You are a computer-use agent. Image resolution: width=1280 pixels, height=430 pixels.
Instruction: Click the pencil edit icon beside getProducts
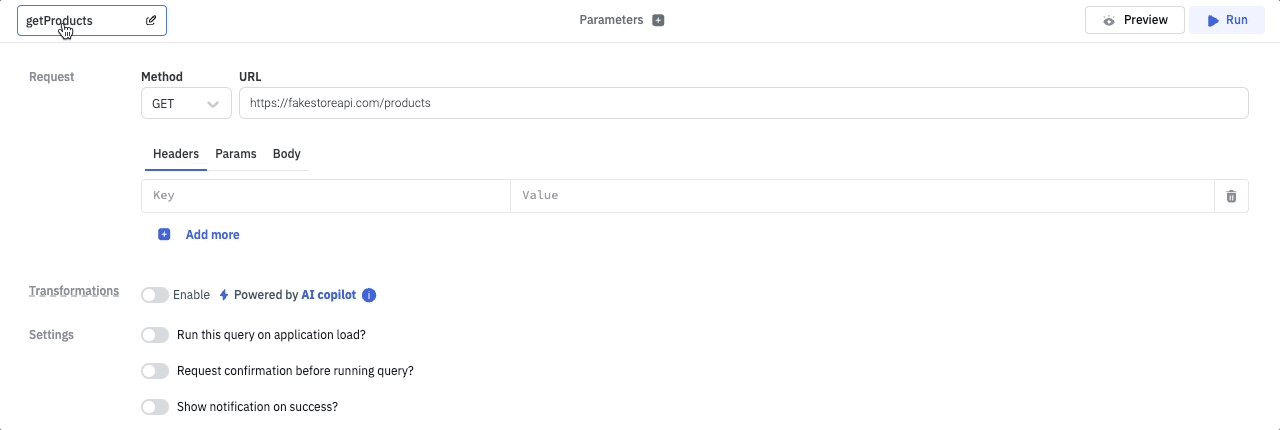click(151, 20)
